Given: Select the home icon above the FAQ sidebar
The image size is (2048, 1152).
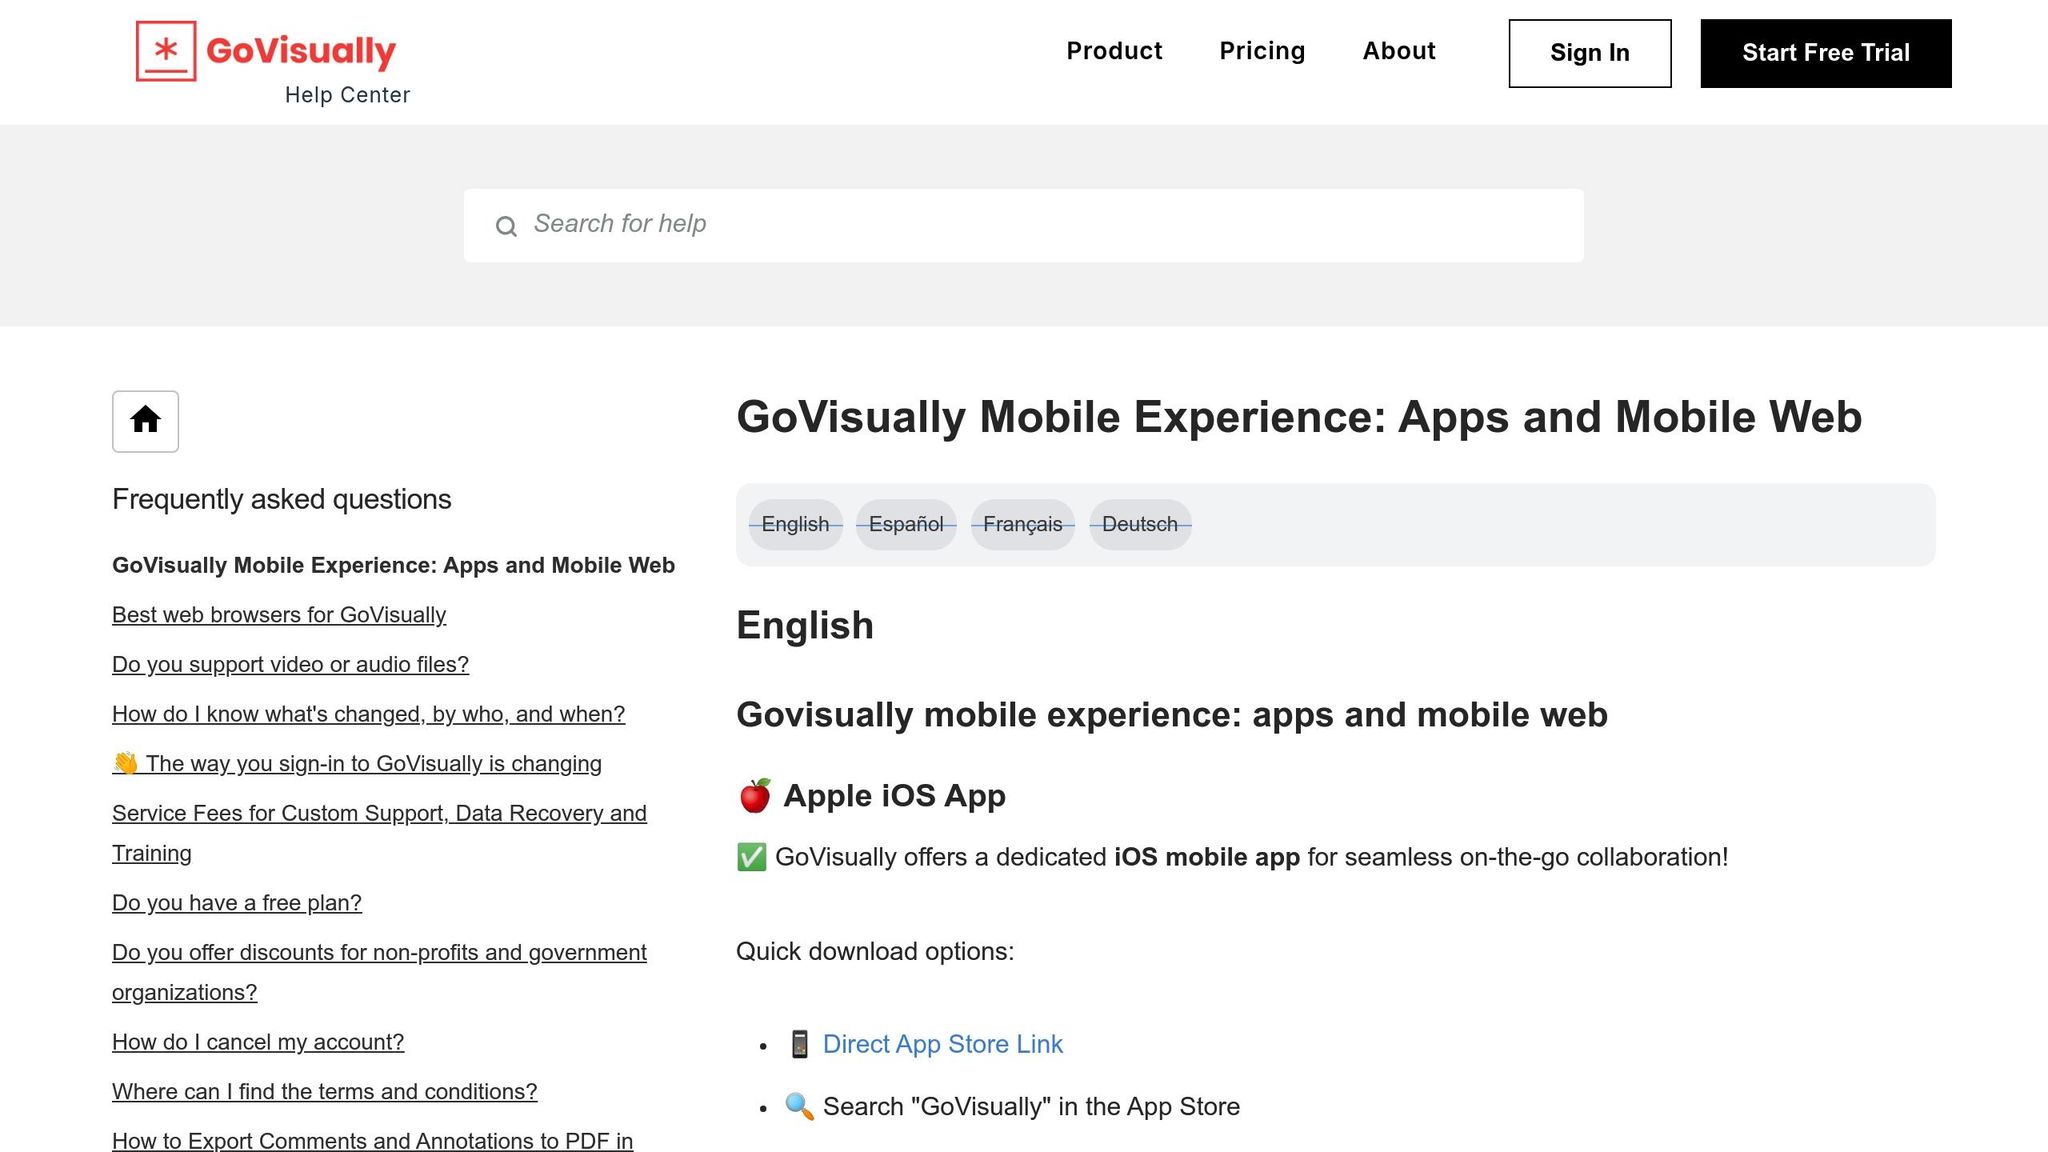Looking at the screenshot, I should click(145, 421).
